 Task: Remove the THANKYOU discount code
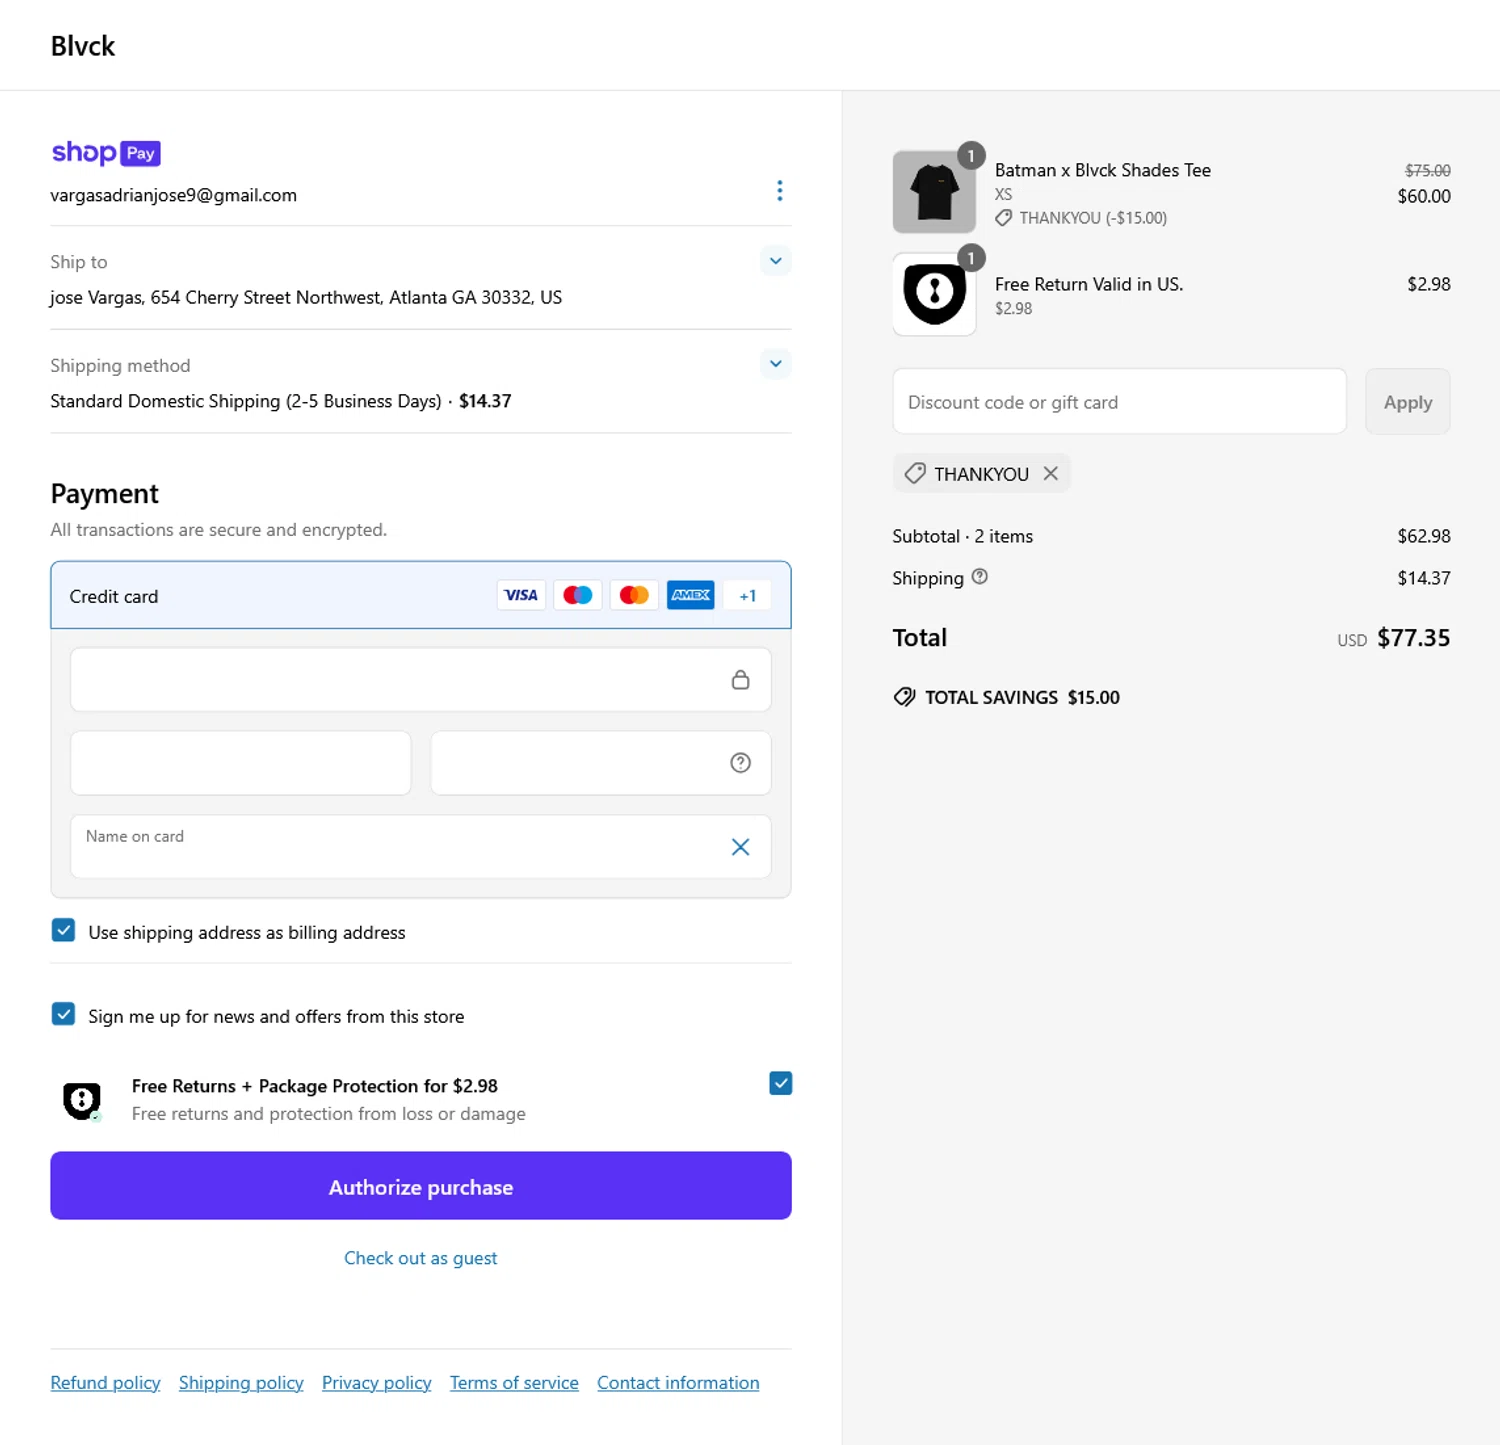point(1050,473)
